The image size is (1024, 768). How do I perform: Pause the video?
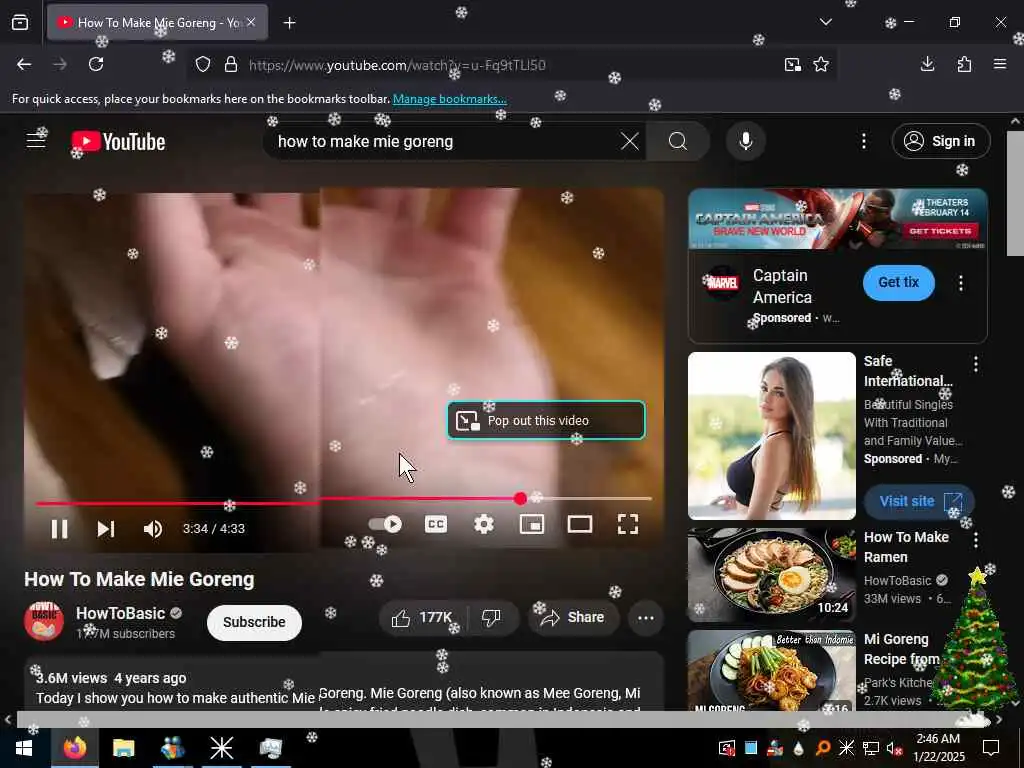click(x=59, y=528)
